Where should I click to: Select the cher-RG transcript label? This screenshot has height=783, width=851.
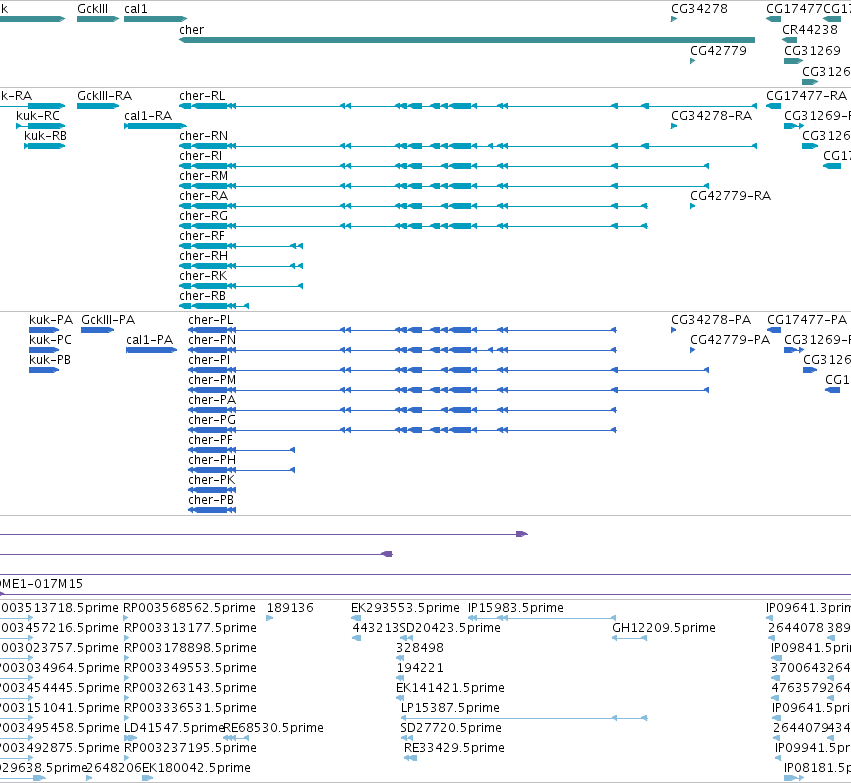pyautogui.click(x=204, y=216)
